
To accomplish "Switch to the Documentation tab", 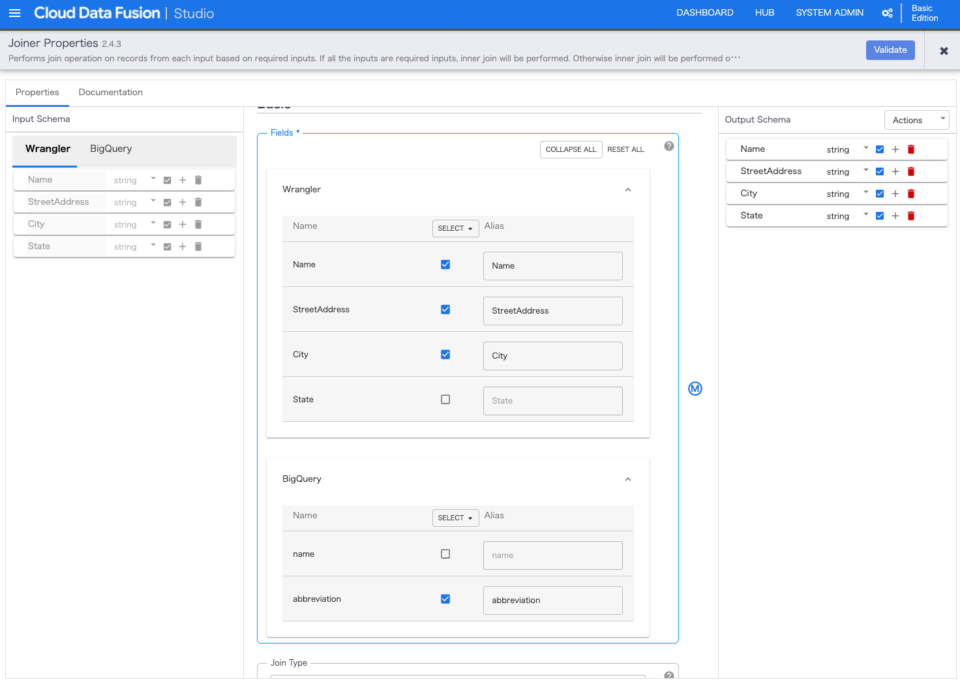I will click(x=110, y=91).
